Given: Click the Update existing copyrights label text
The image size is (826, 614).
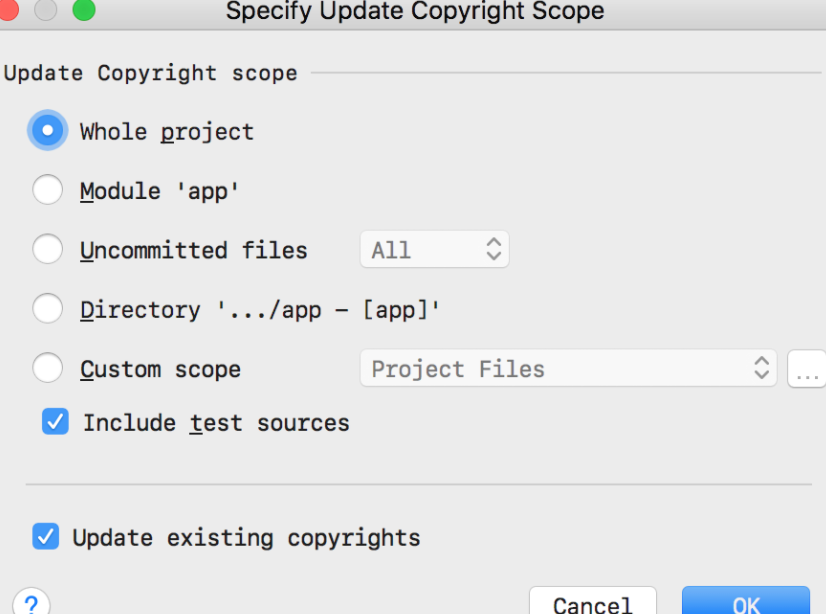Looking at the screenshot, I should [247, 538].
